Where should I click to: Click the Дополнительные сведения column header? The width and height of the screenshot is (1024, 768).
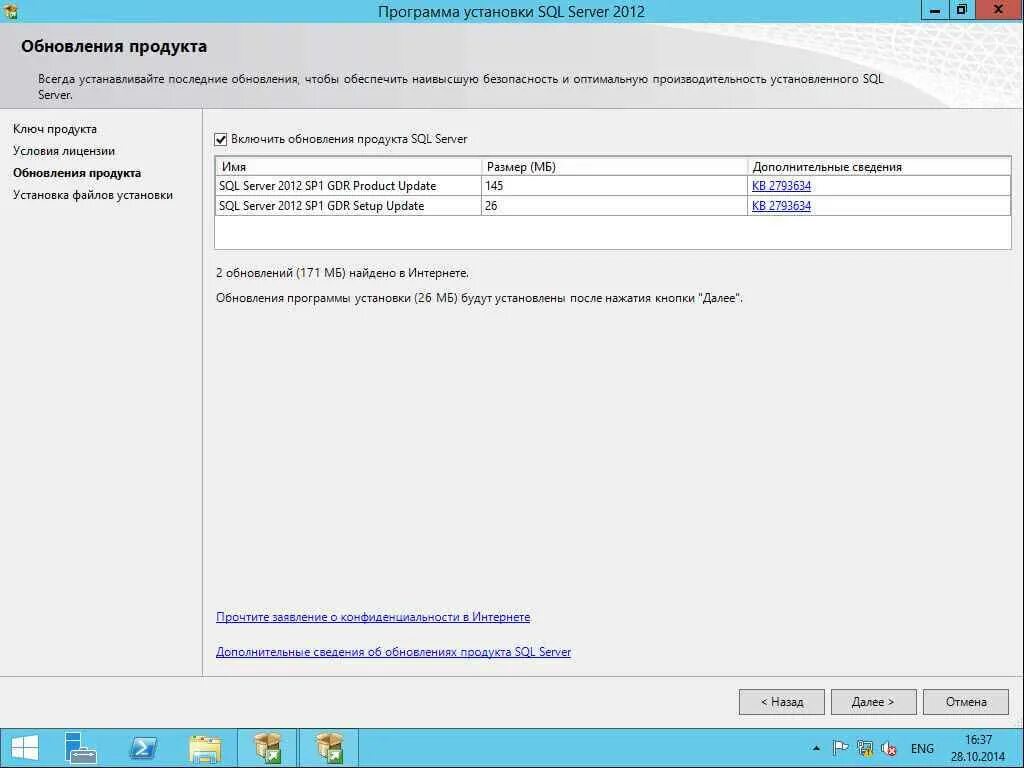point(879,167)
